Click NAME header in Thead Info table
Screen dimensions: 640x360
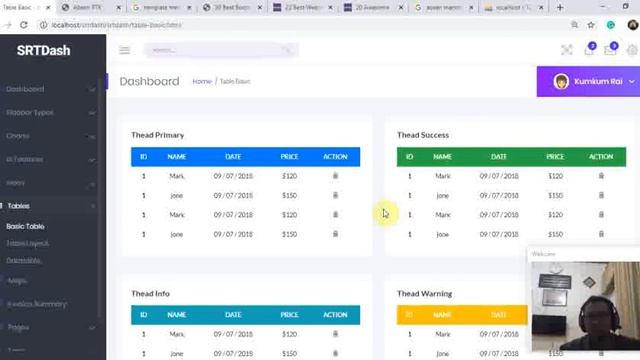click(176, 315)
